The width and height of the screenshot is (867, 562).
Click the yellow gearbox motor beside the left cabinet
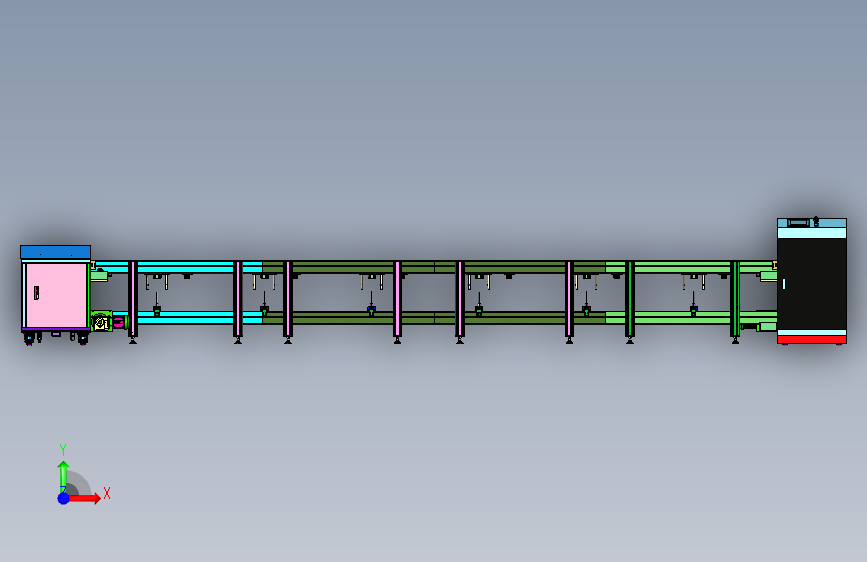coord(101,321)
